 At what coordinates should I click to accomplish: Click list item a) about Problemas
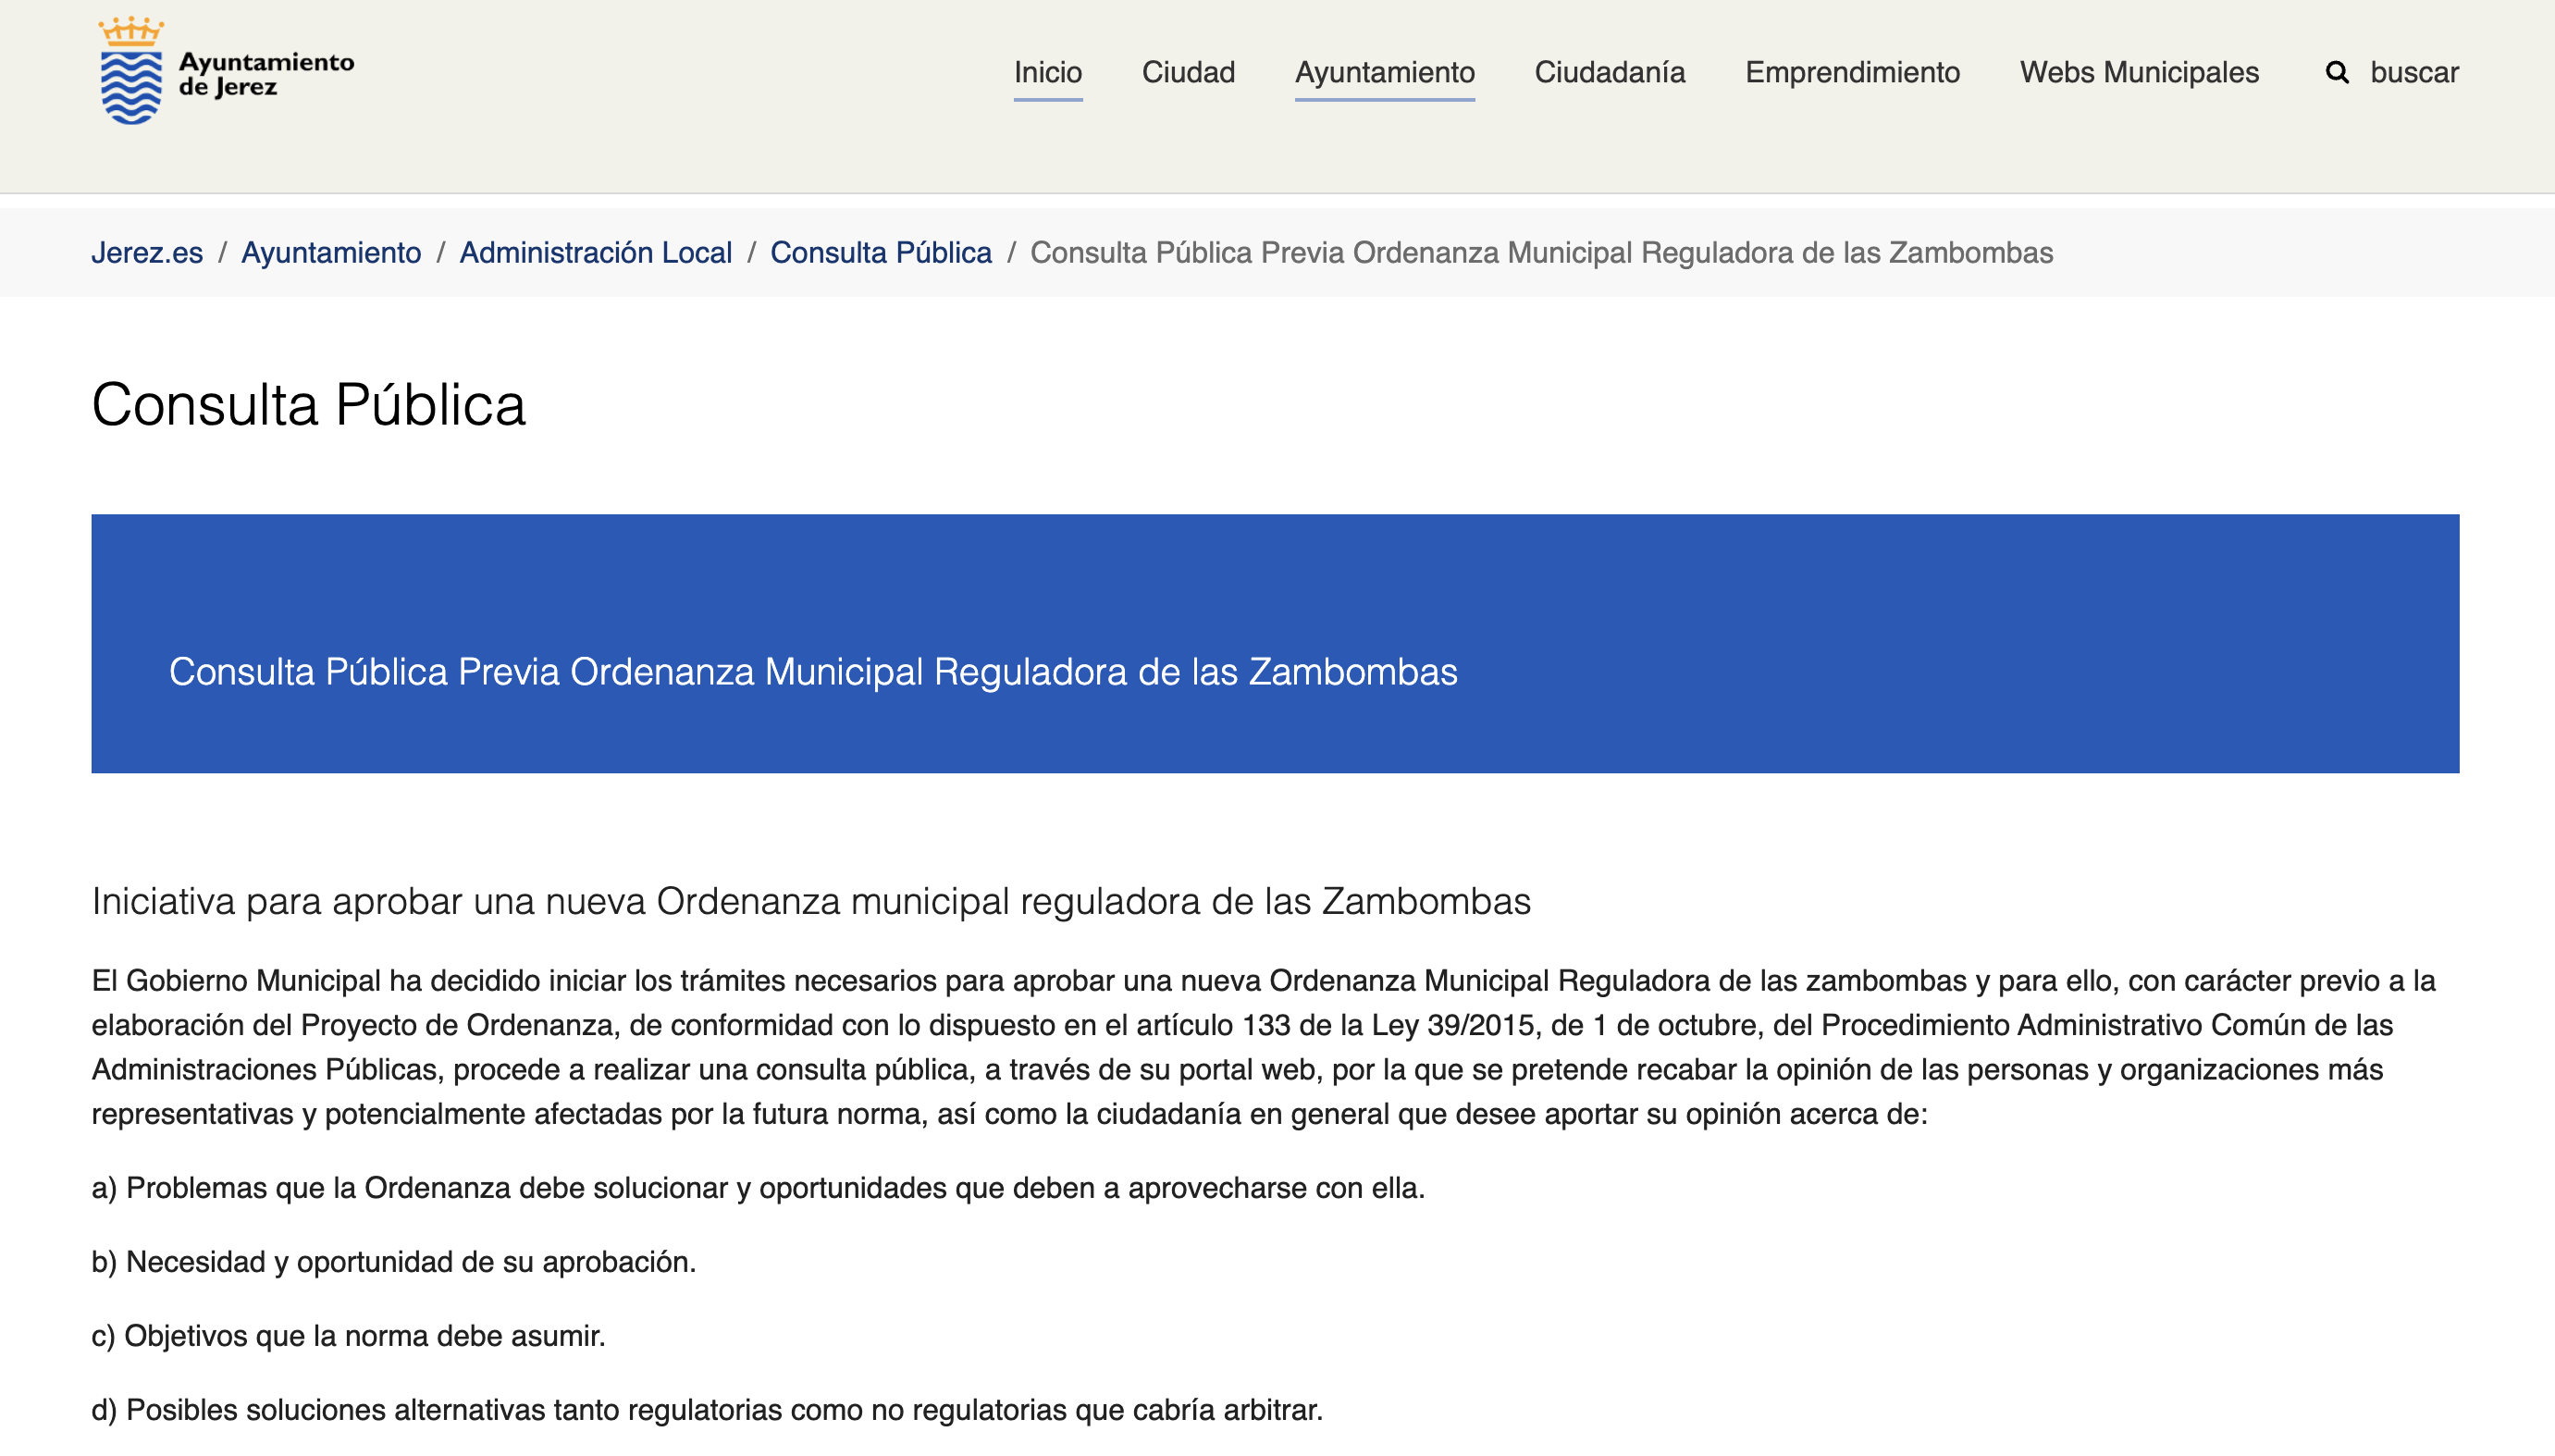[757, 1188]
